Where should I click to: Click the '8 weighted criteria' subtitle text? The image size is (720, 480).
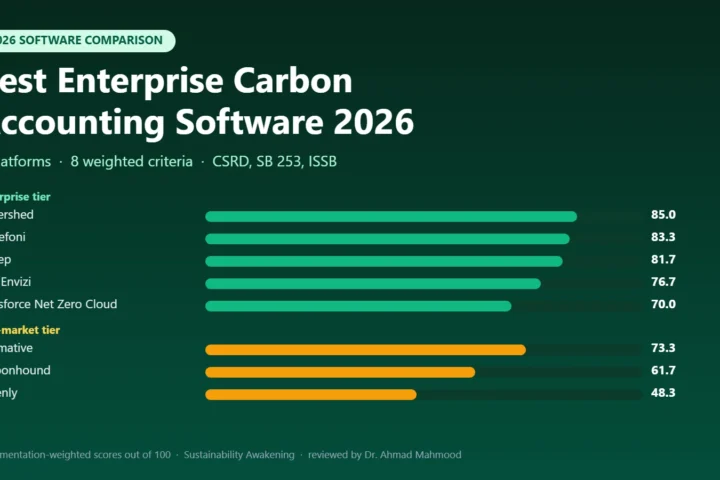(x=131, y=161)
